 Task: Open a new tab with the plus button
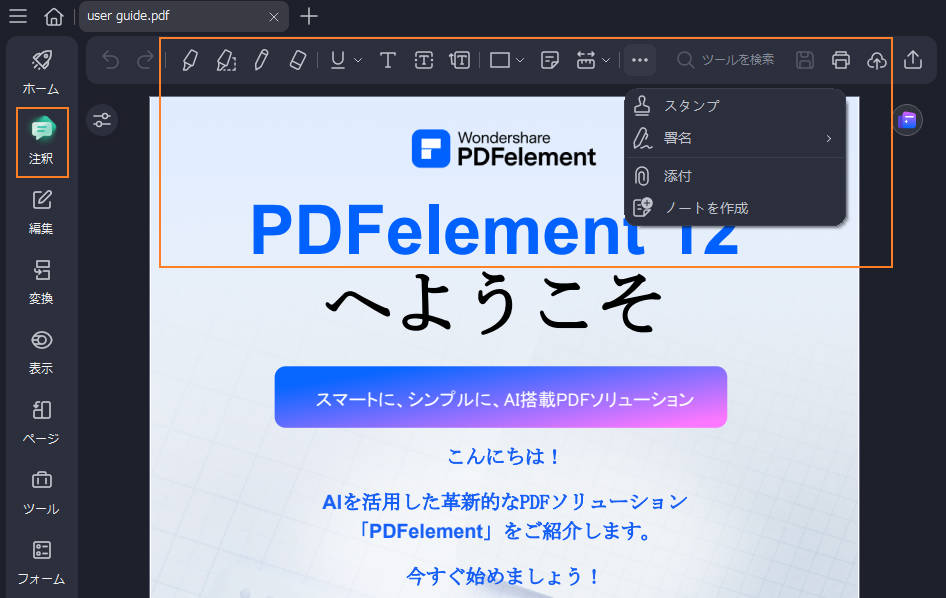(308, 16)
